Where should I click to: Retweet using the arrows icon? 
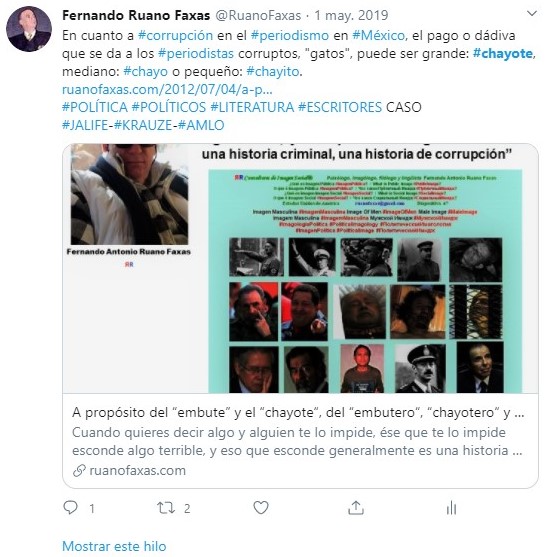(x=166, y=508)
